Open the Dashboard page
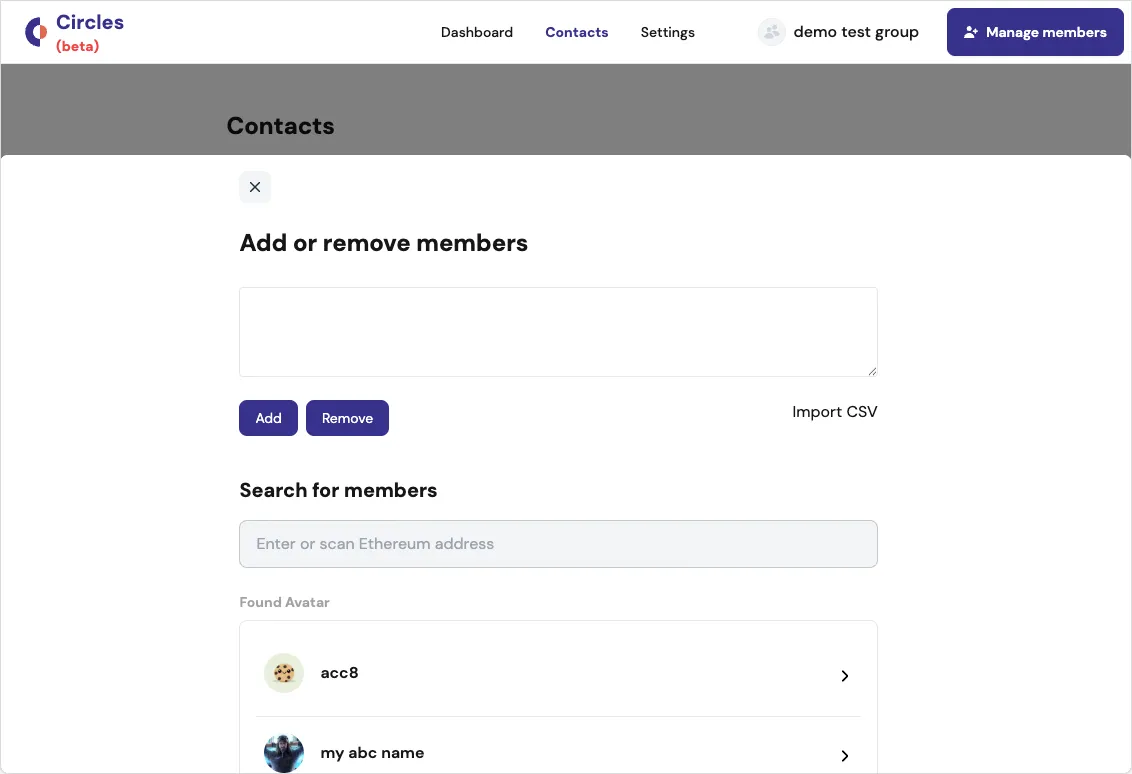Screen dimensions: 1132x774 click(477, 32)
